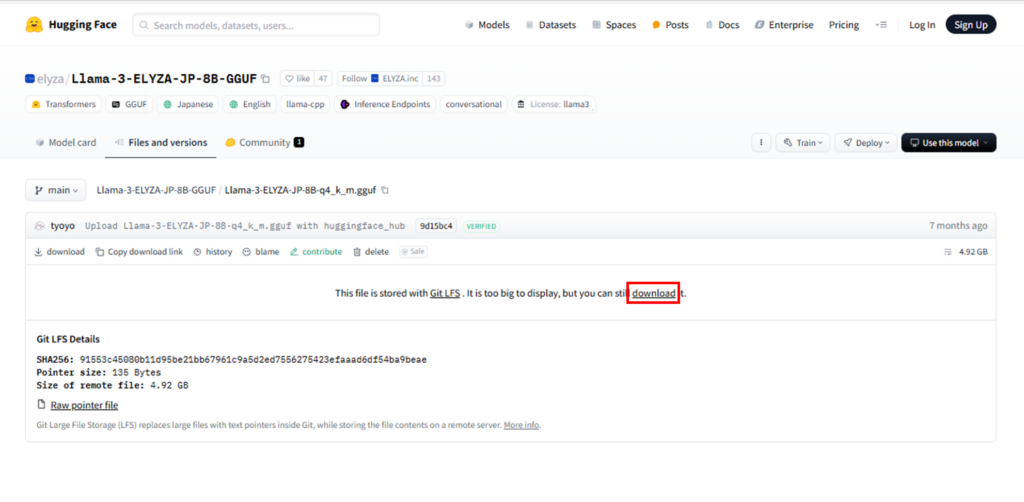Select the English language tag

(x=249, y=104)
